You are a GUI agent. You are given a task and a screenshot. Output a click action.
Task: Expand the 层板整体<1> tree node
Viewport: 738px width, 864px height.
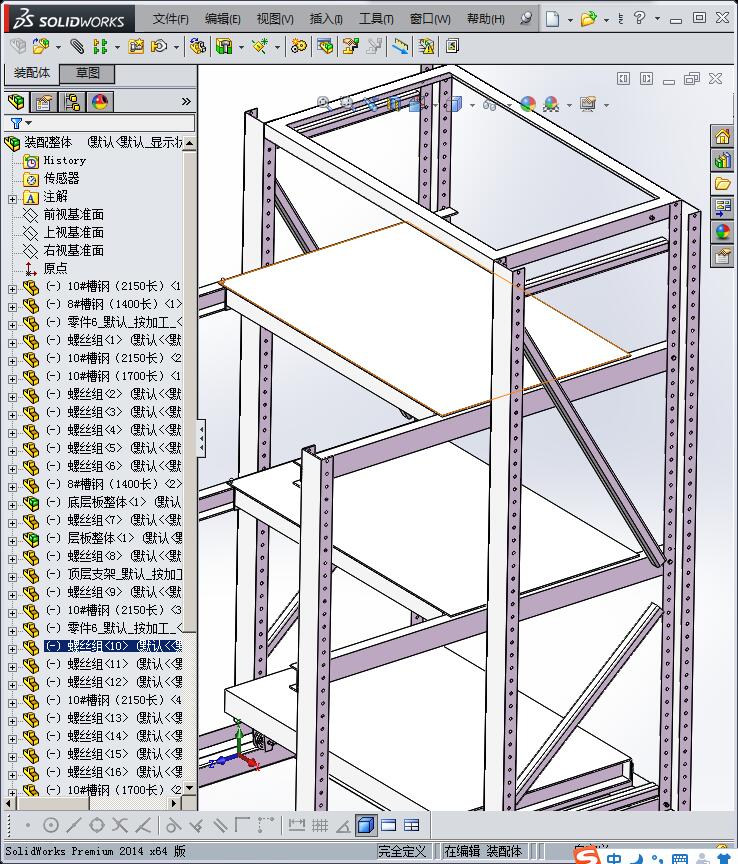[12, 541]
